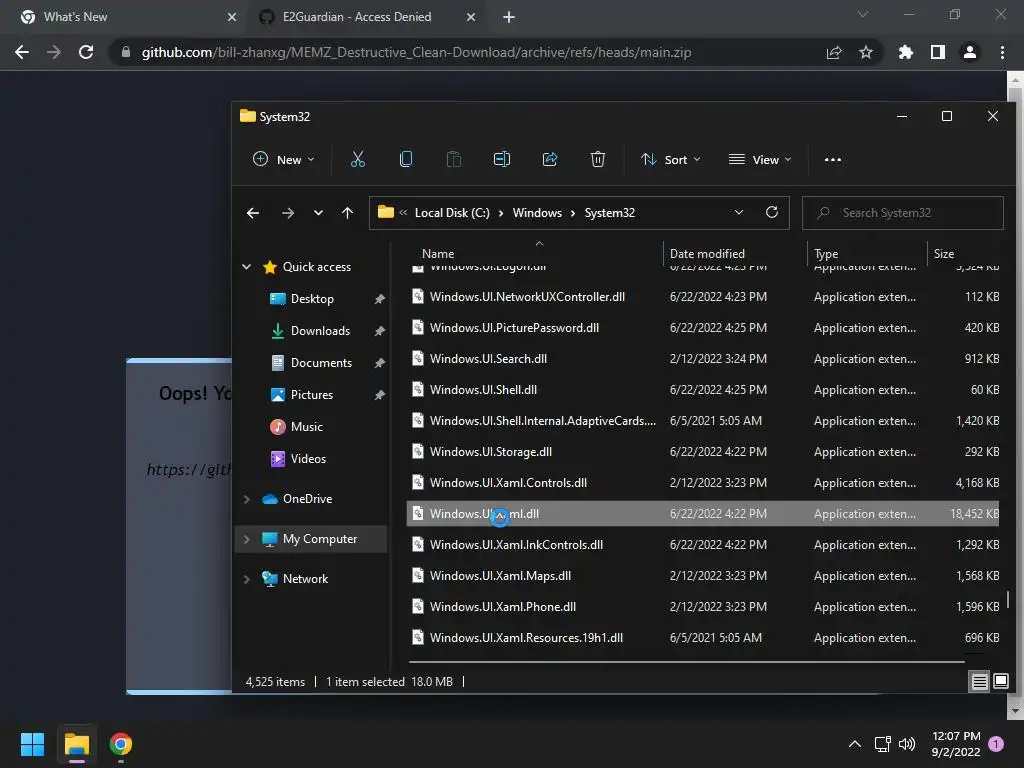
Task: Open the See more ellipsis menu
Action: pos(833,159)
